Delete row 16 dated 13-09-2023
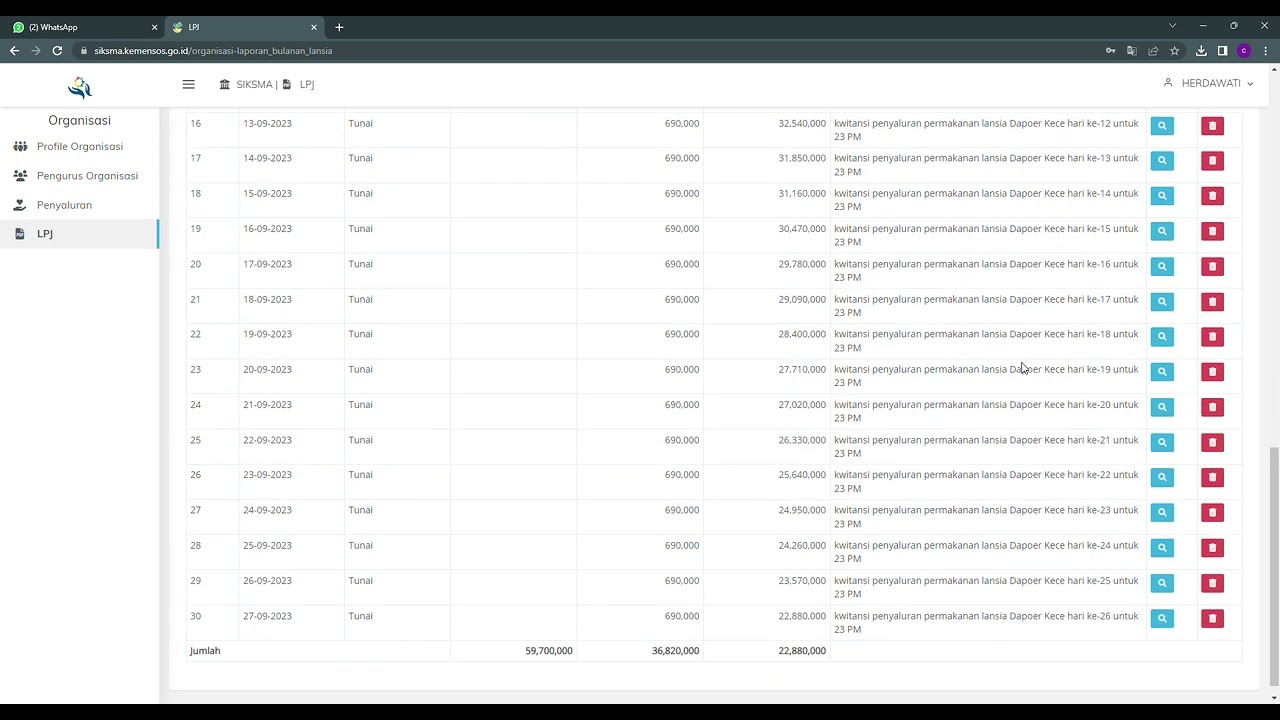This screenshot has height=720, width=1280. [1212, 126]
